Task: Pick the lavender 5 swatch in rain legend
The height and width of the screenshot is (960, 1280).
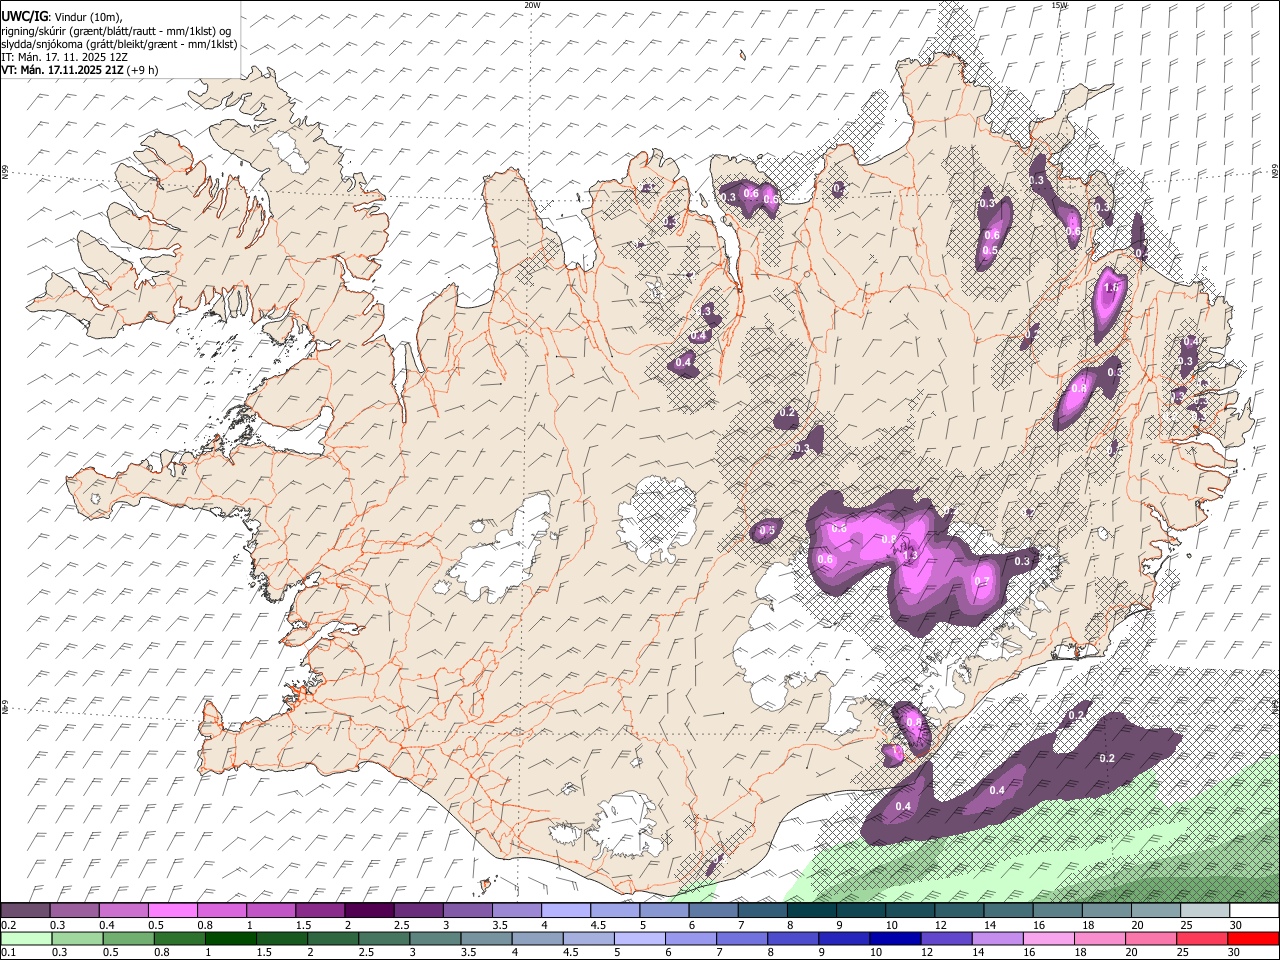Action: (x=640, y=938)
